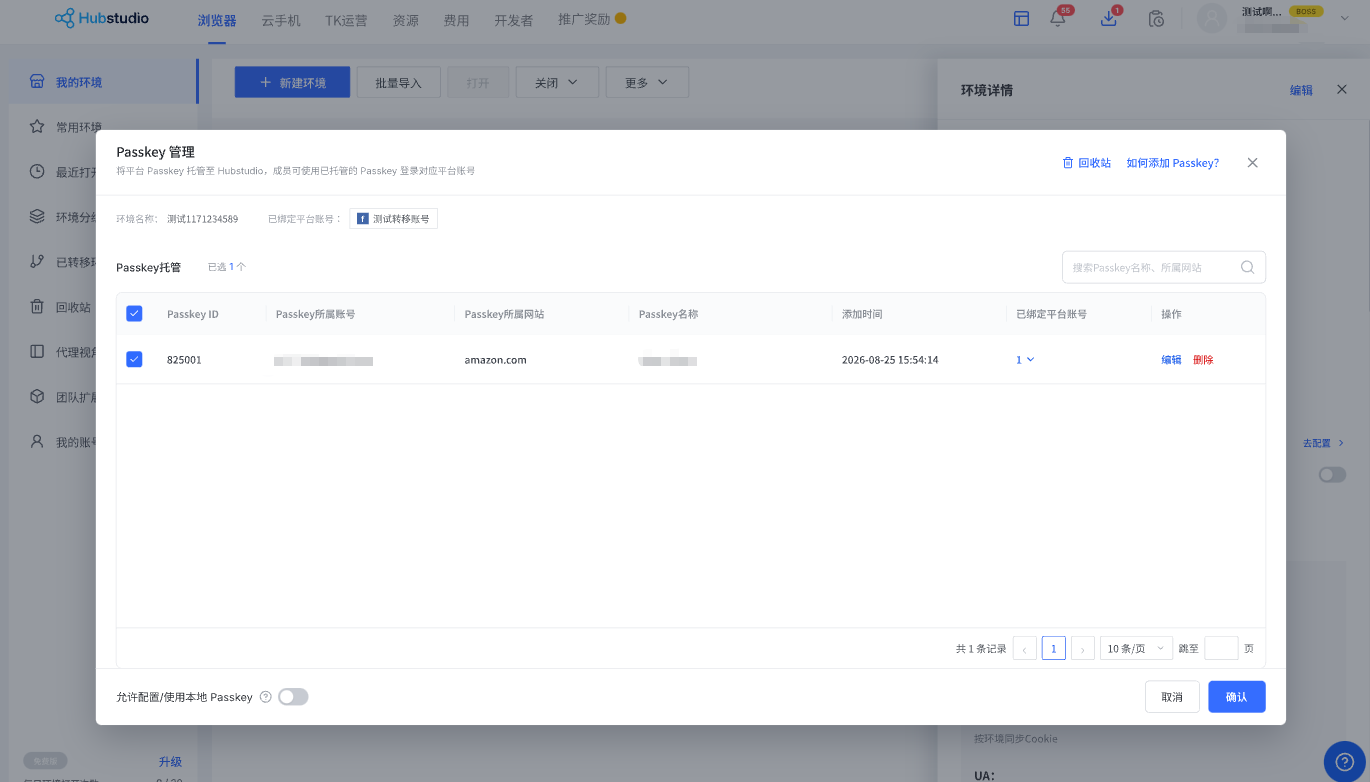Click the red 删除 delete link
Screen dimensions: 1370x782
[x=1203, y=360]
